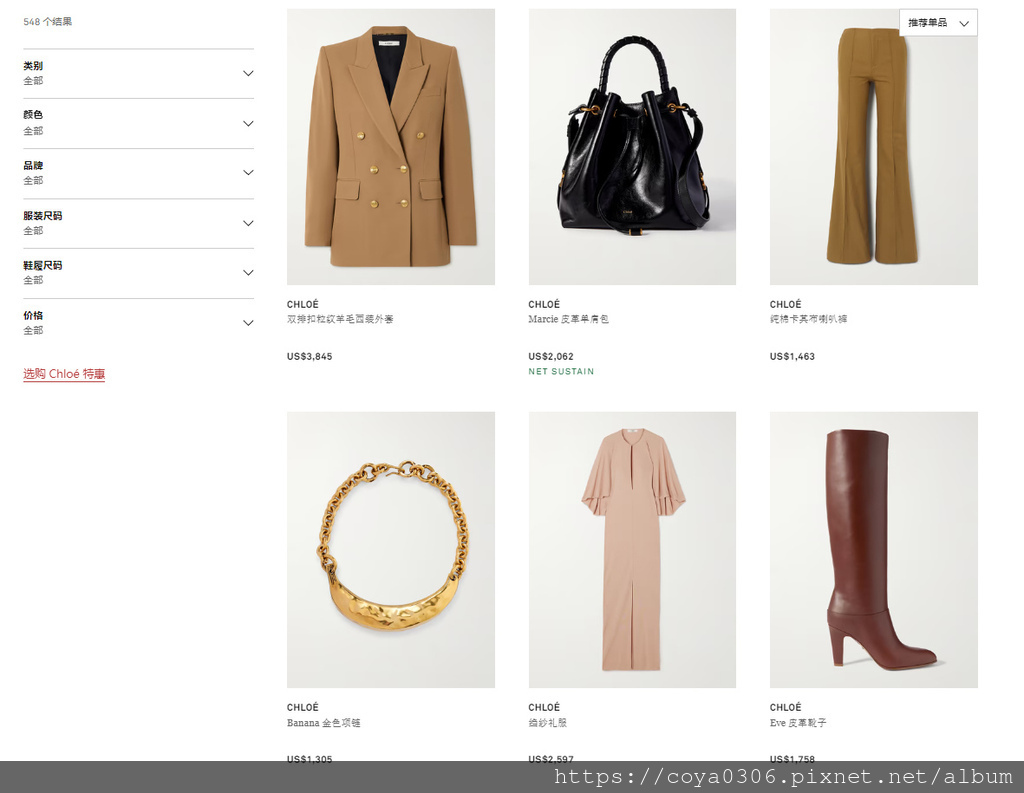Open the pink crepe gown image
This screenshot has height=793, width=1024.
click(632, 549)
